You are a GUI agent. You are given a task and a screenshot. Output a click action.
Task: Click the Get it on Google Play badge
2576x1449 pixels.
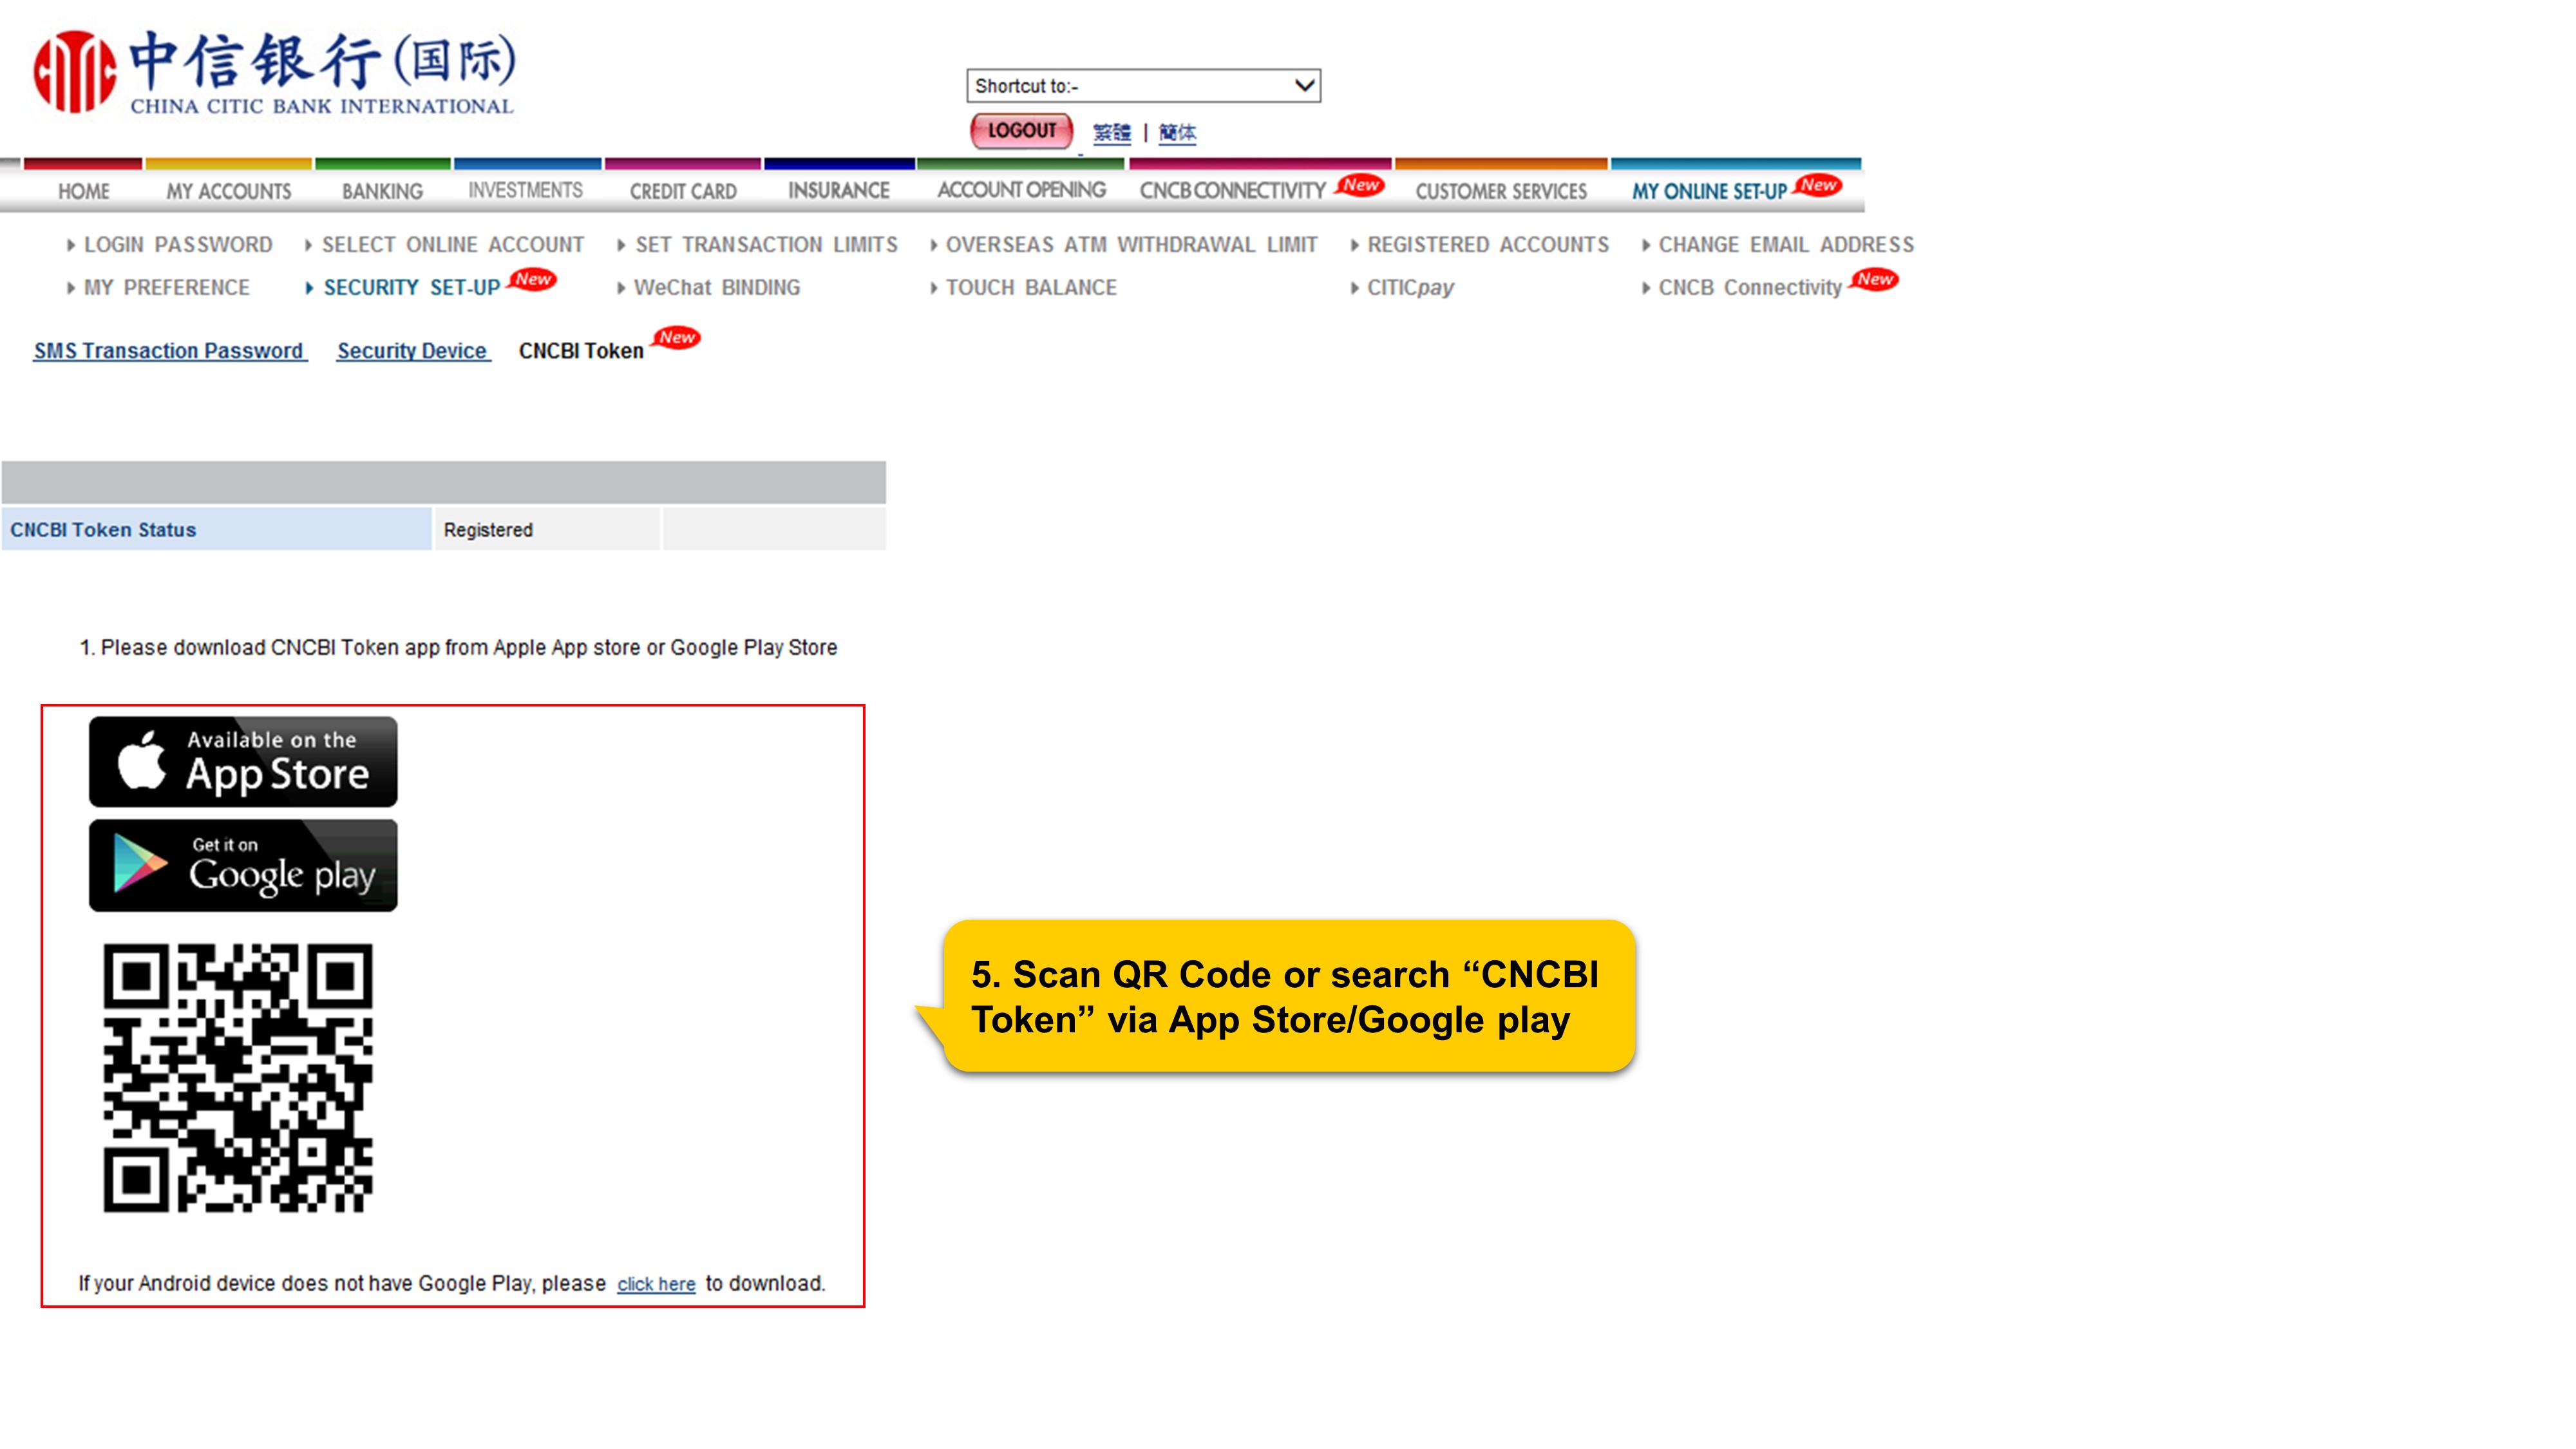coord(243,866)
